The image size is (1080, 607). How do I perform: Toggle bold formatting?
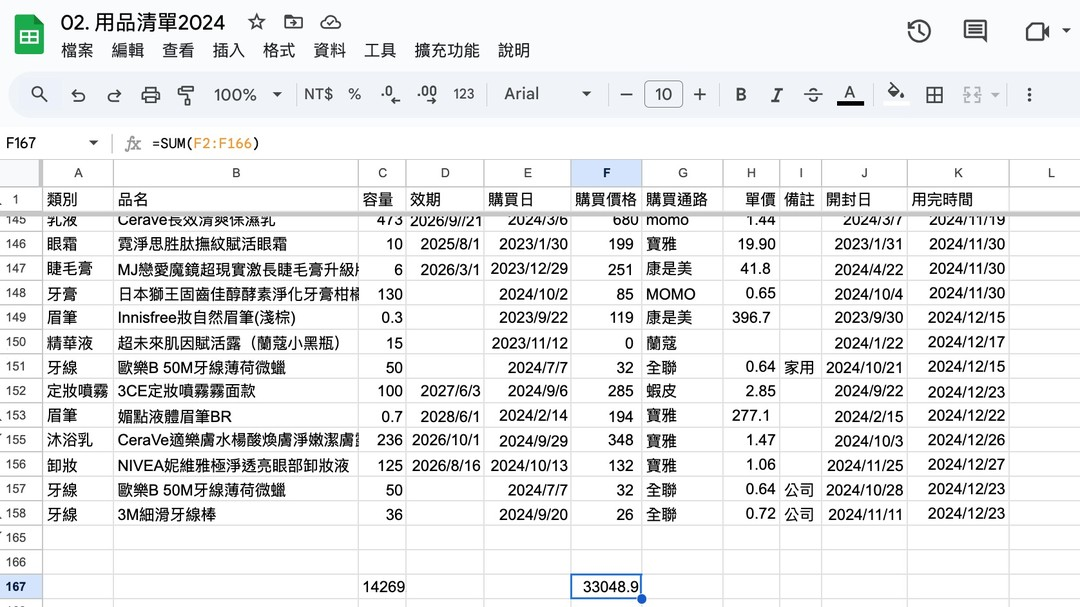coord(741,95)
